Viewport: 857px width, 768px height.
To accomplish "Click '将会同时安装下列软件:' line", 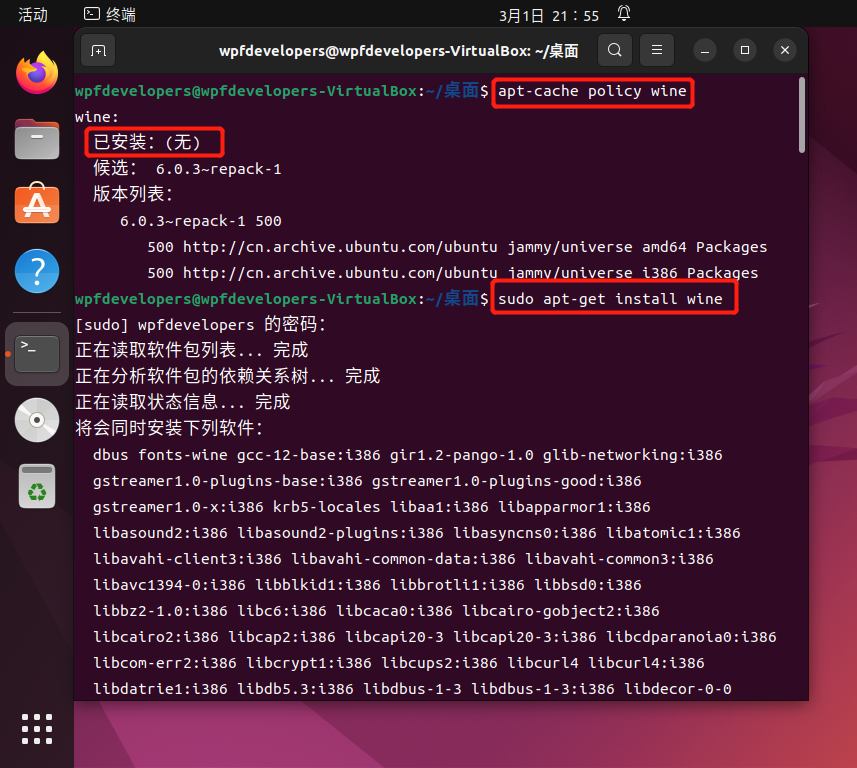I will click(x=169, y=428).
